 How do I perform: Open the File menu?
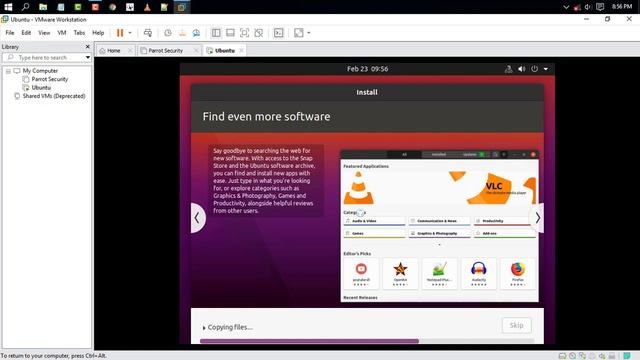click(10, 33)
